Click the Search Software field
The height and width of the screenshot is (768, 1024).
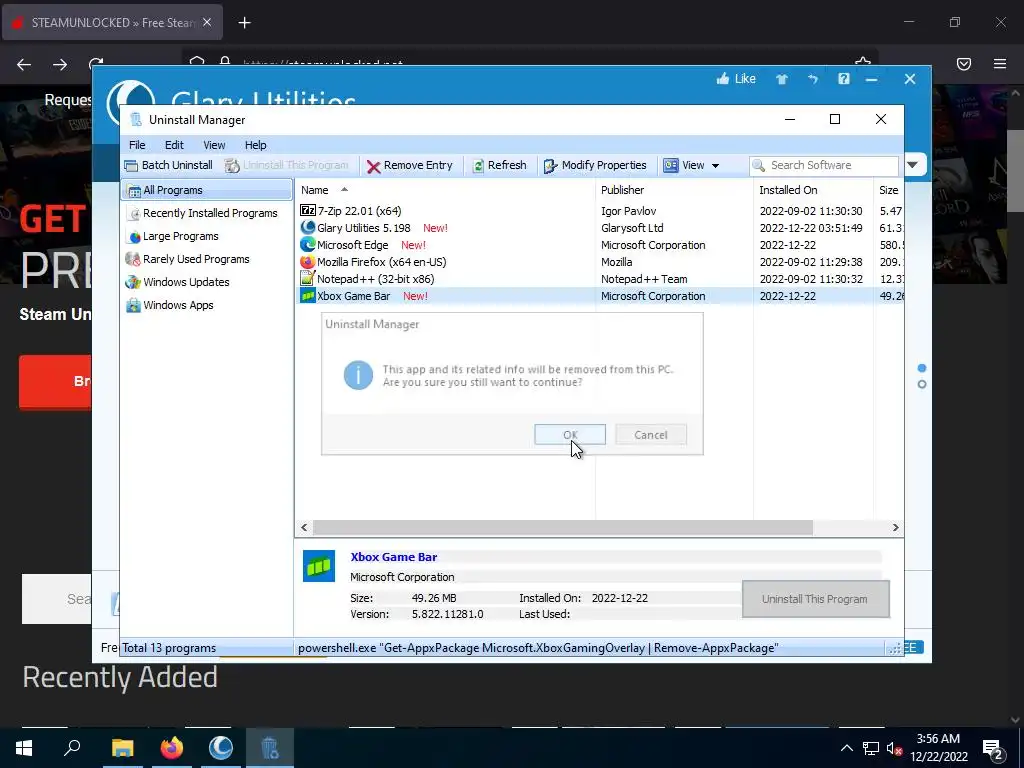coord(824,165)
